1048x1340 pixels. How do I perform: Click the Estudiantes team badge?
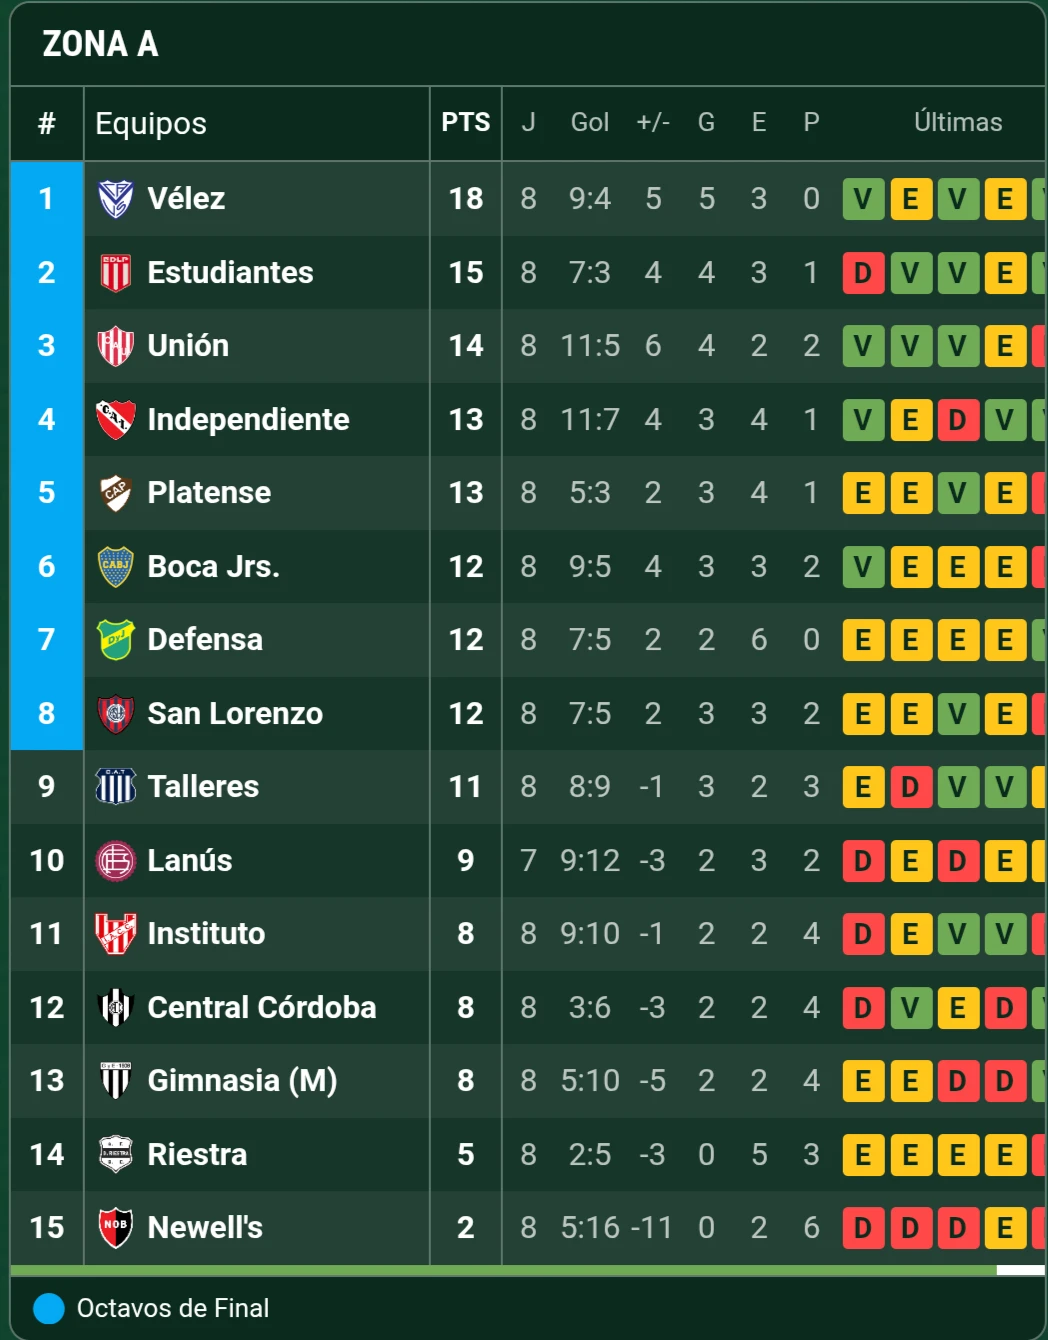tap(115, 273)
